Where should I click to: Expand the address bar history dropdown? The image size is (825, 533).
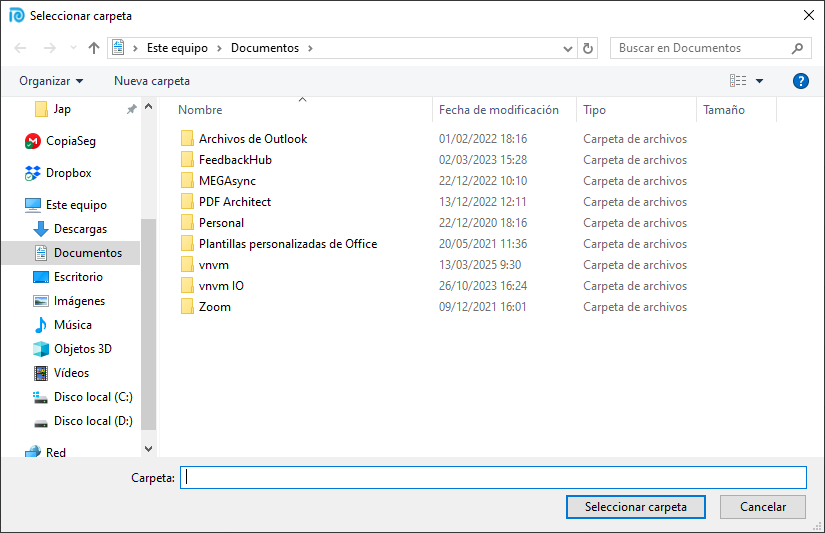tap(568, 48)
